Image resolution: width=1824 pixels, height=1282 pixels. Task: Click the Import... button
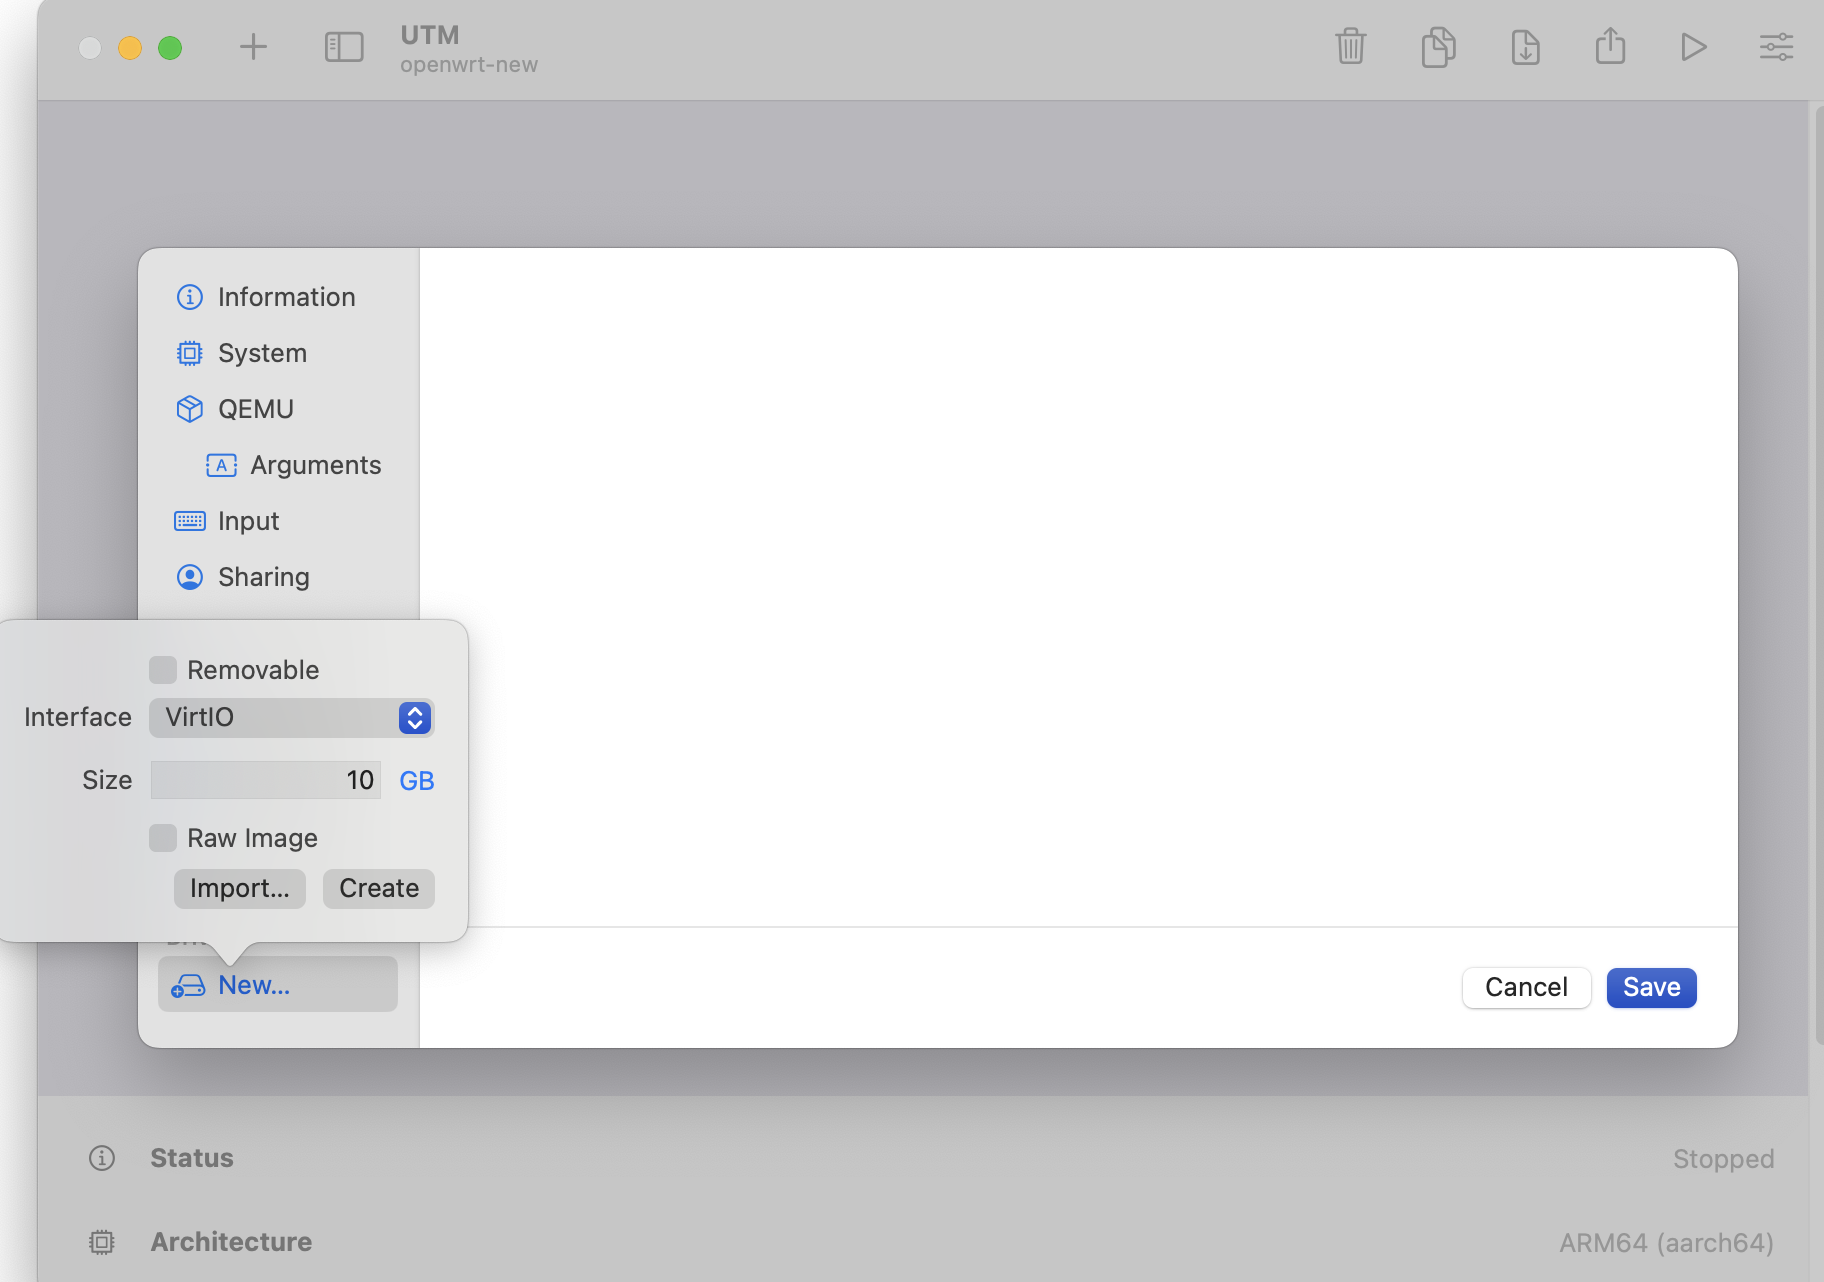click(240, 888)
